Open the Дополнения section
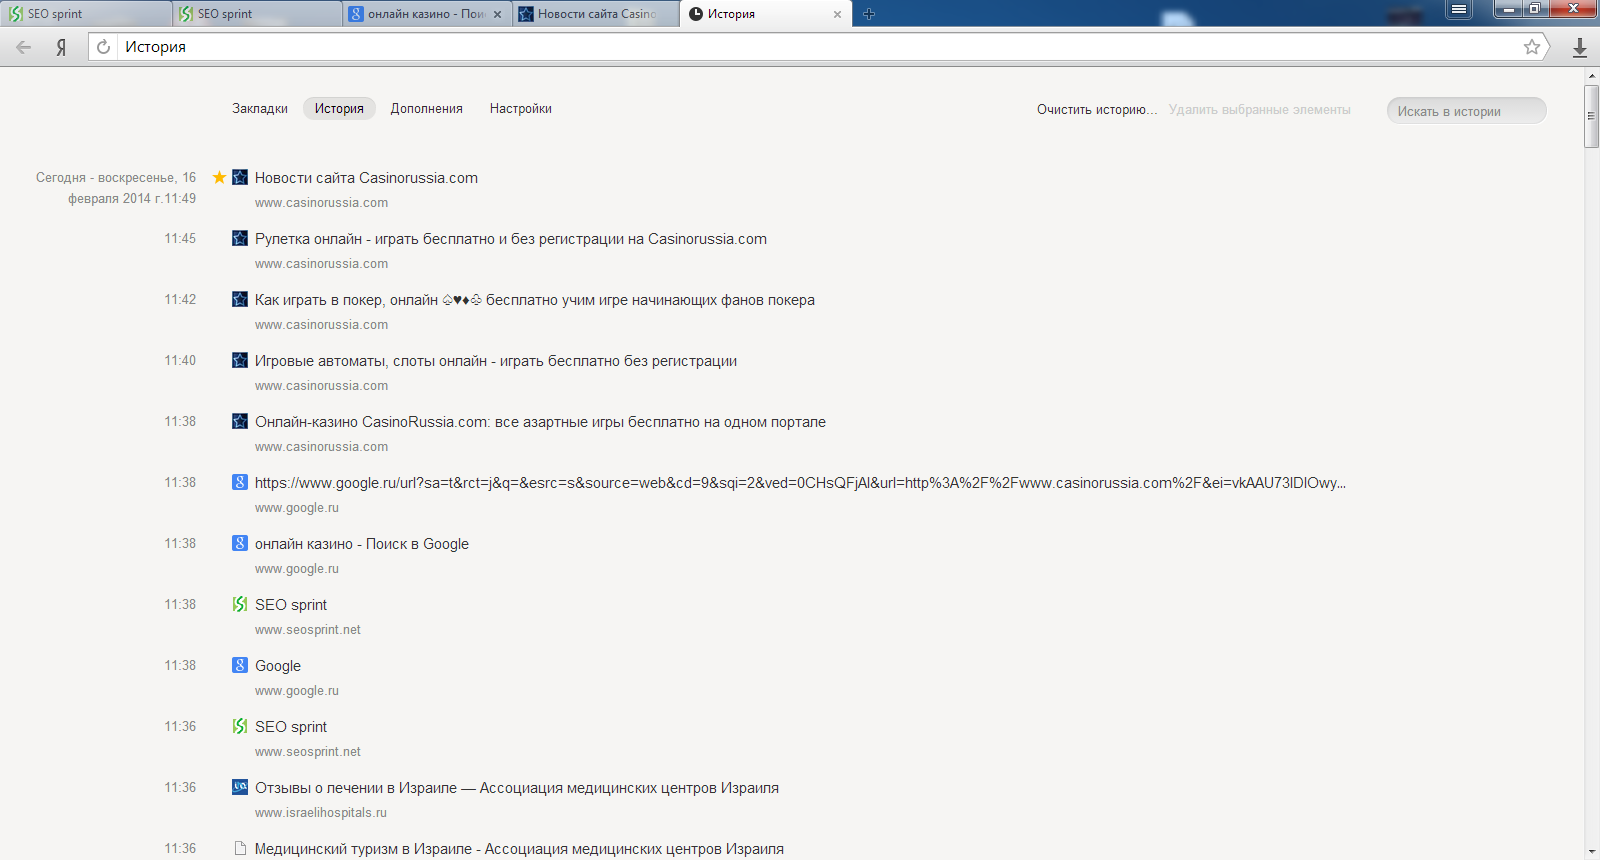The width and height of the screenshot is (1600, 860). tap(427, 109)
